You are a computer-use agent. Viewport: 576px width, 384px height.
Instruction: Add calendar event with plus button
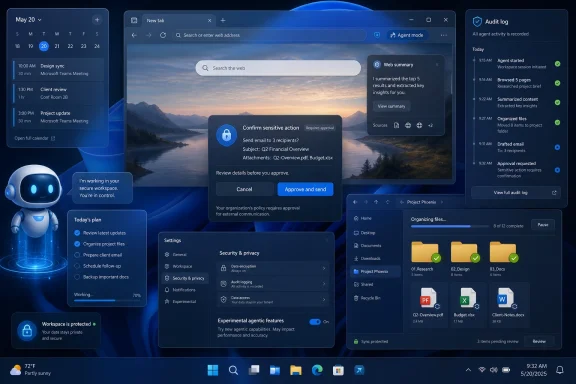click(97, 20)
